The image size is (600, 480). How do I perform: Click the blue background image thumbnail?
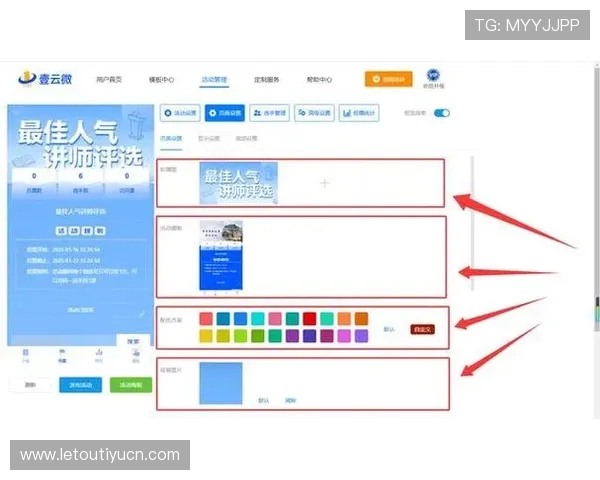[x=221, y=383]
